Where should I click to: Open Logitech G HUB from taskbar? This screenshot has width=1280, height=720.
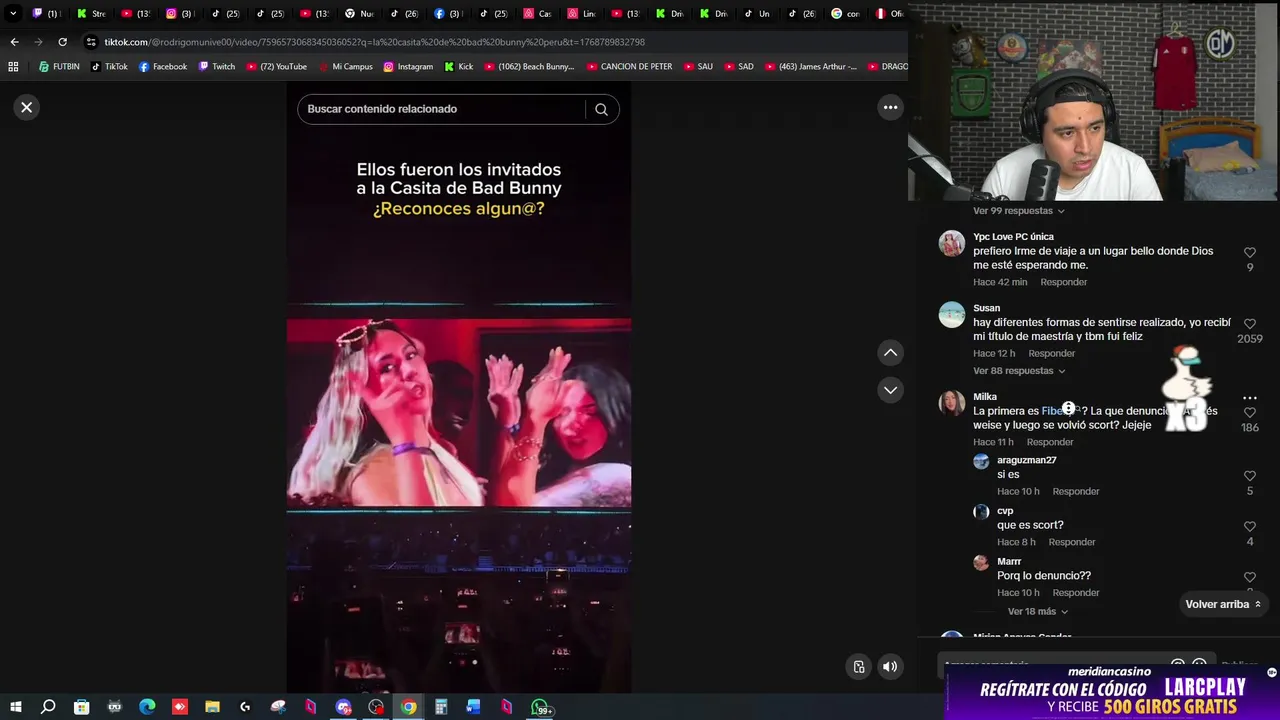click(x=245, y=707)
